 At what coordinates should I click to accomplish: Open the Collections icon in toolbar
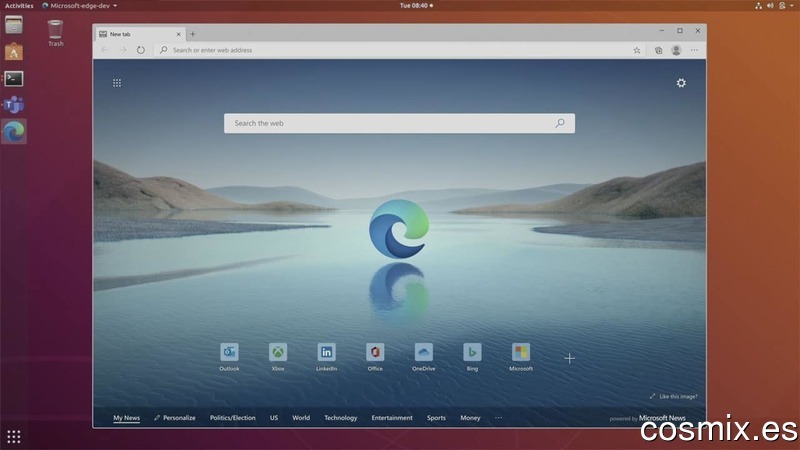pyautogui.click(x=659, y=50)
